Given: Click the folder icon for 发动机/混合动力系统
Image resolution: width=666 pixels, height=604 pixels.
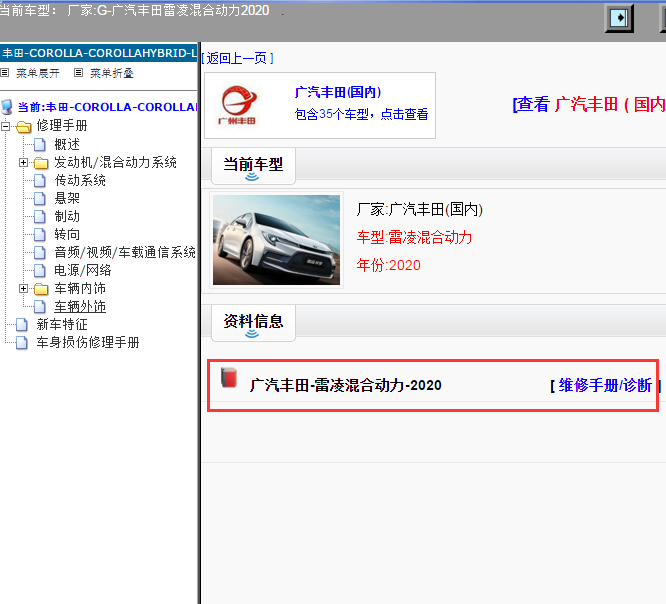Looking at the screenshot, I should [x=41, y=163].
